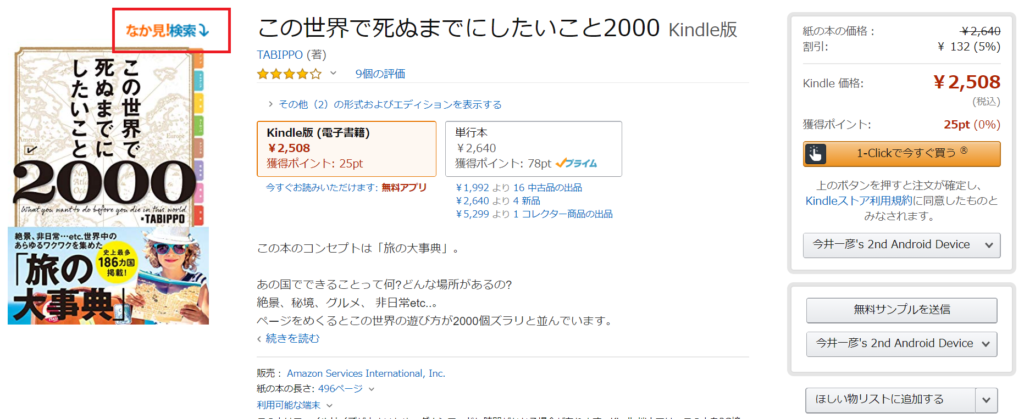Click ほしい物リストに追加する button

click(891, 399)
